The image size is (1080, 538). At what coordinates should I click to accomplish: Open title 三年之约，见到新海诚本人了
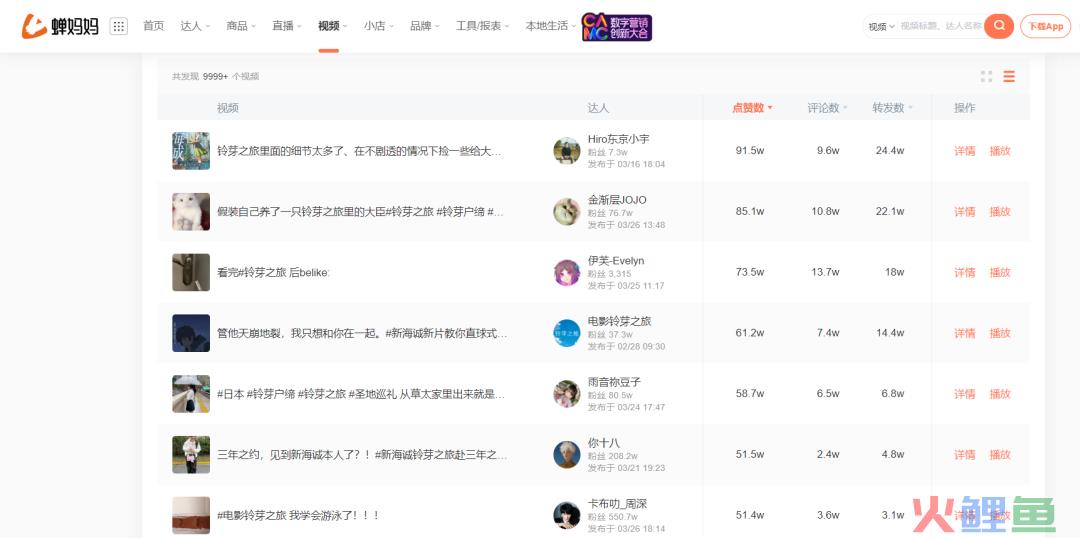tap(362, 455)
